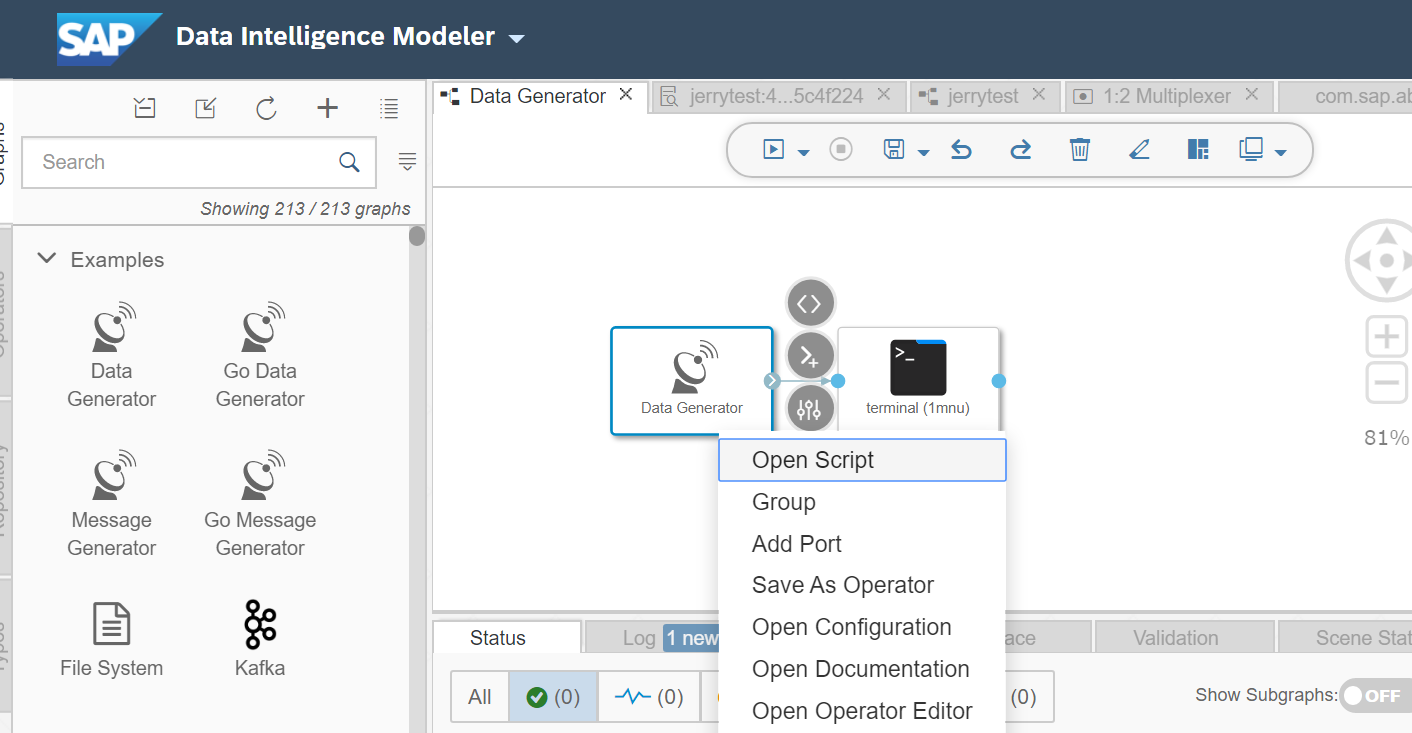Screen dimensions: 1412x733
Task: Save the graph with the disk icon
Action: [894, 150]
